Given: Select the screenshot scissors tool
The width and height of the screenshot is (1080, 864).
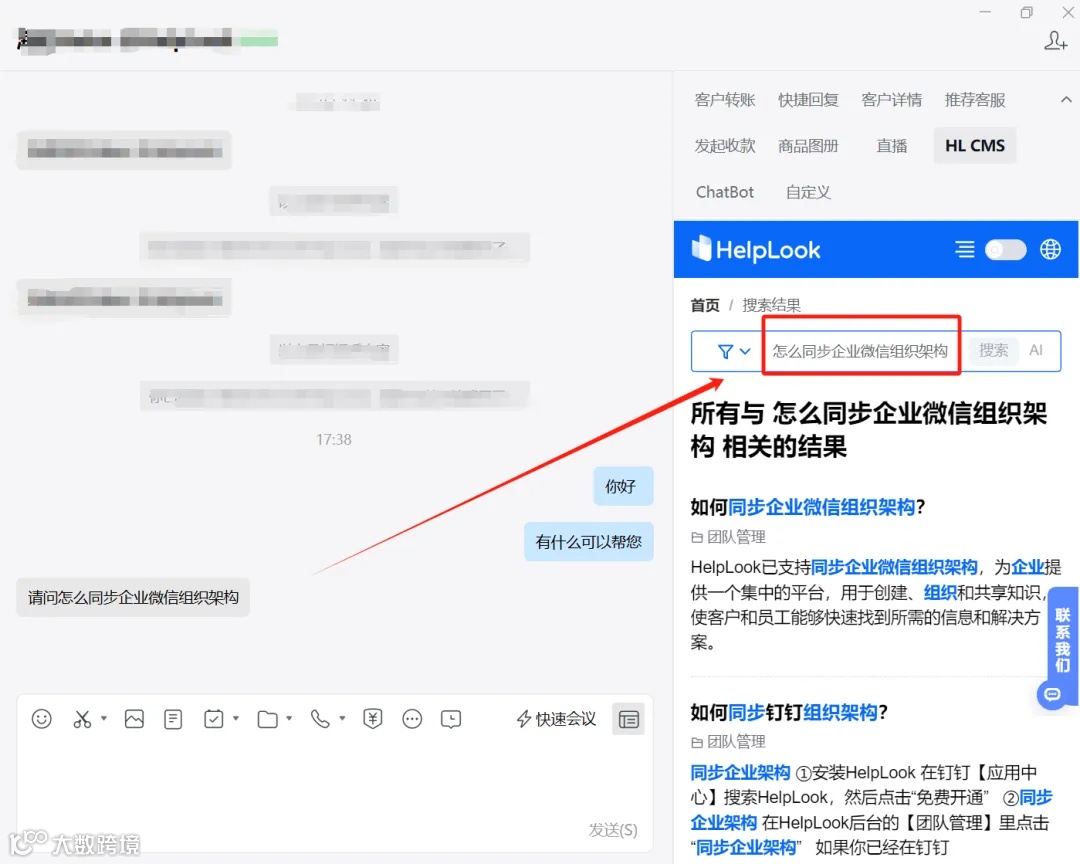Looking at the screenshot, I should point(84,718).
